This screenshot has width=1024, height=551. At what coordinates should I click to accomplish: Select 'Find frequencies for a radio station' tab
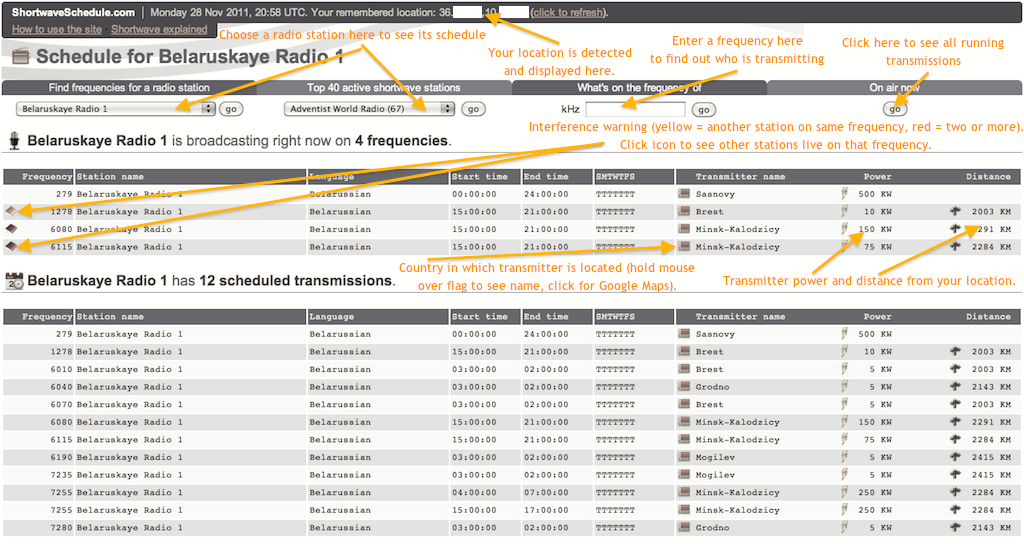[x=129, y=88]
